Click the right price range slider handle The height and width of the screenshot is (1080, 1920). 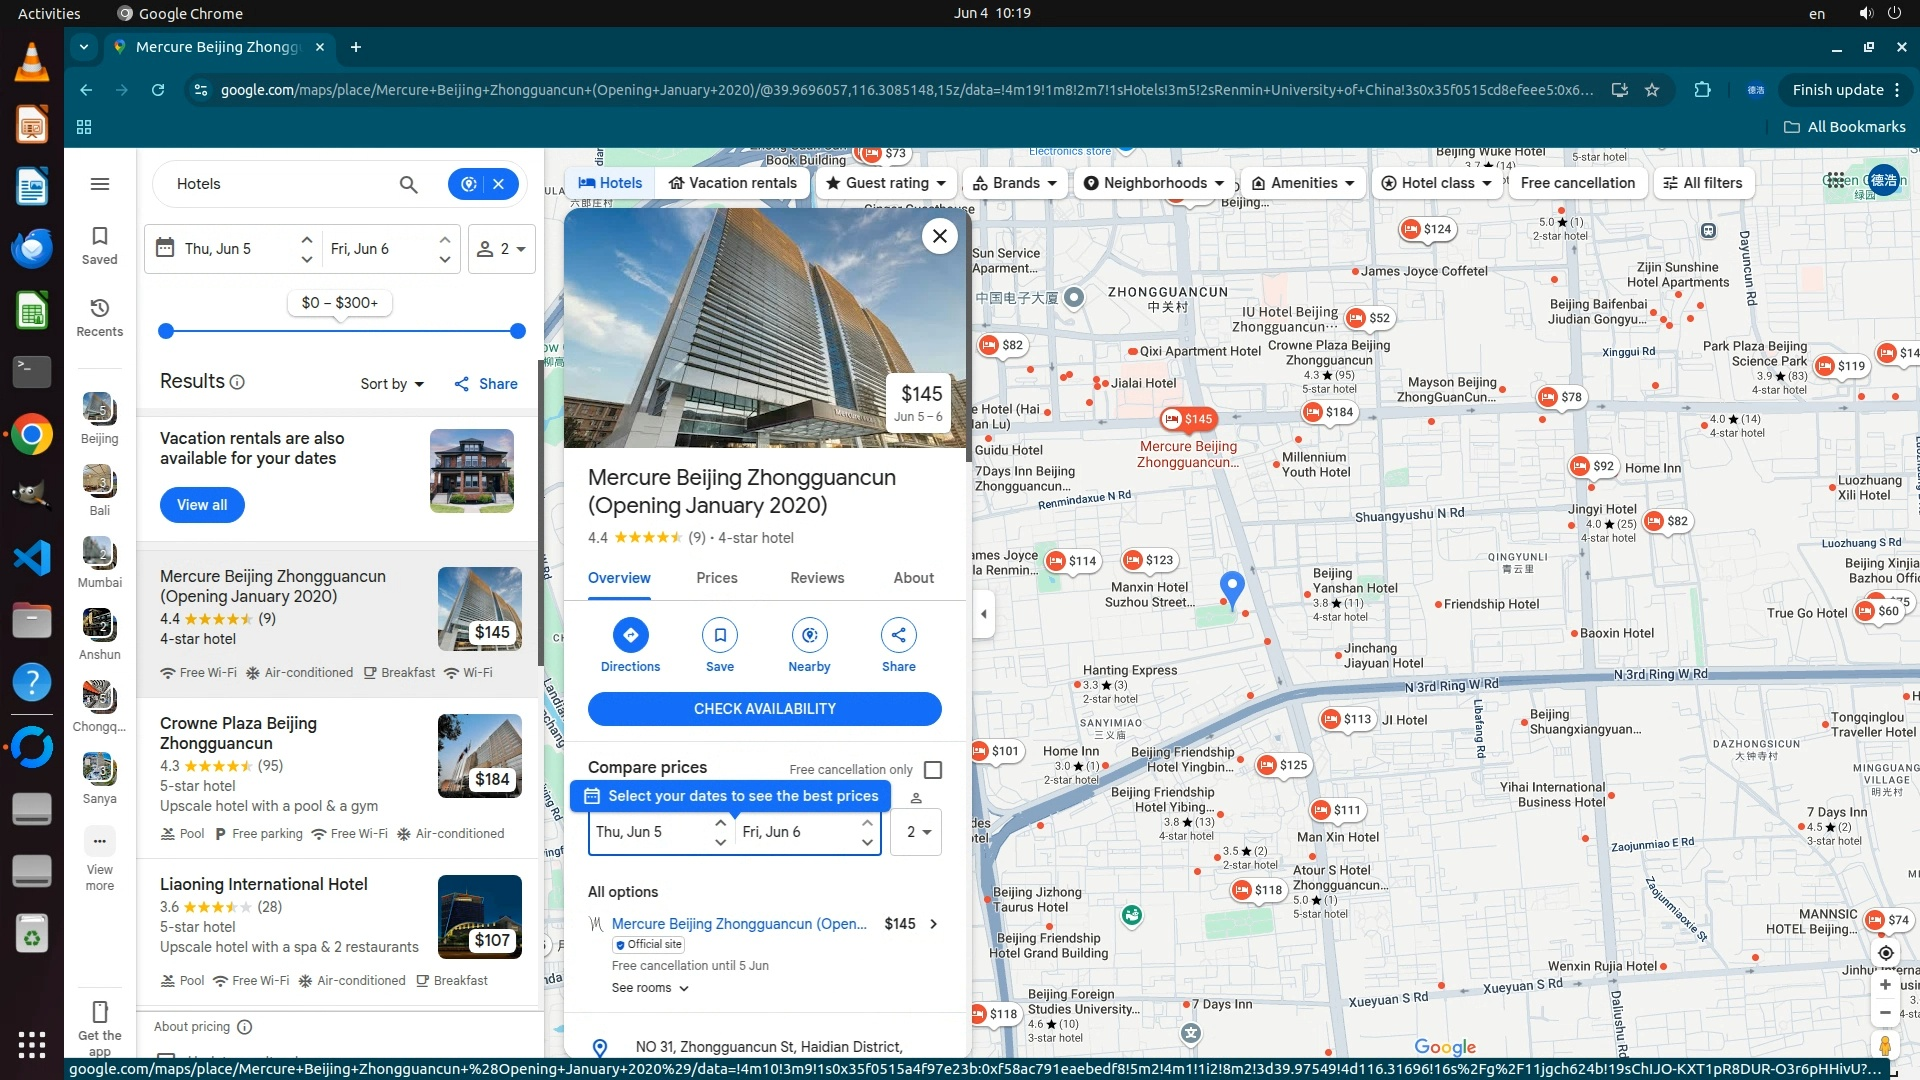[517, 331]
